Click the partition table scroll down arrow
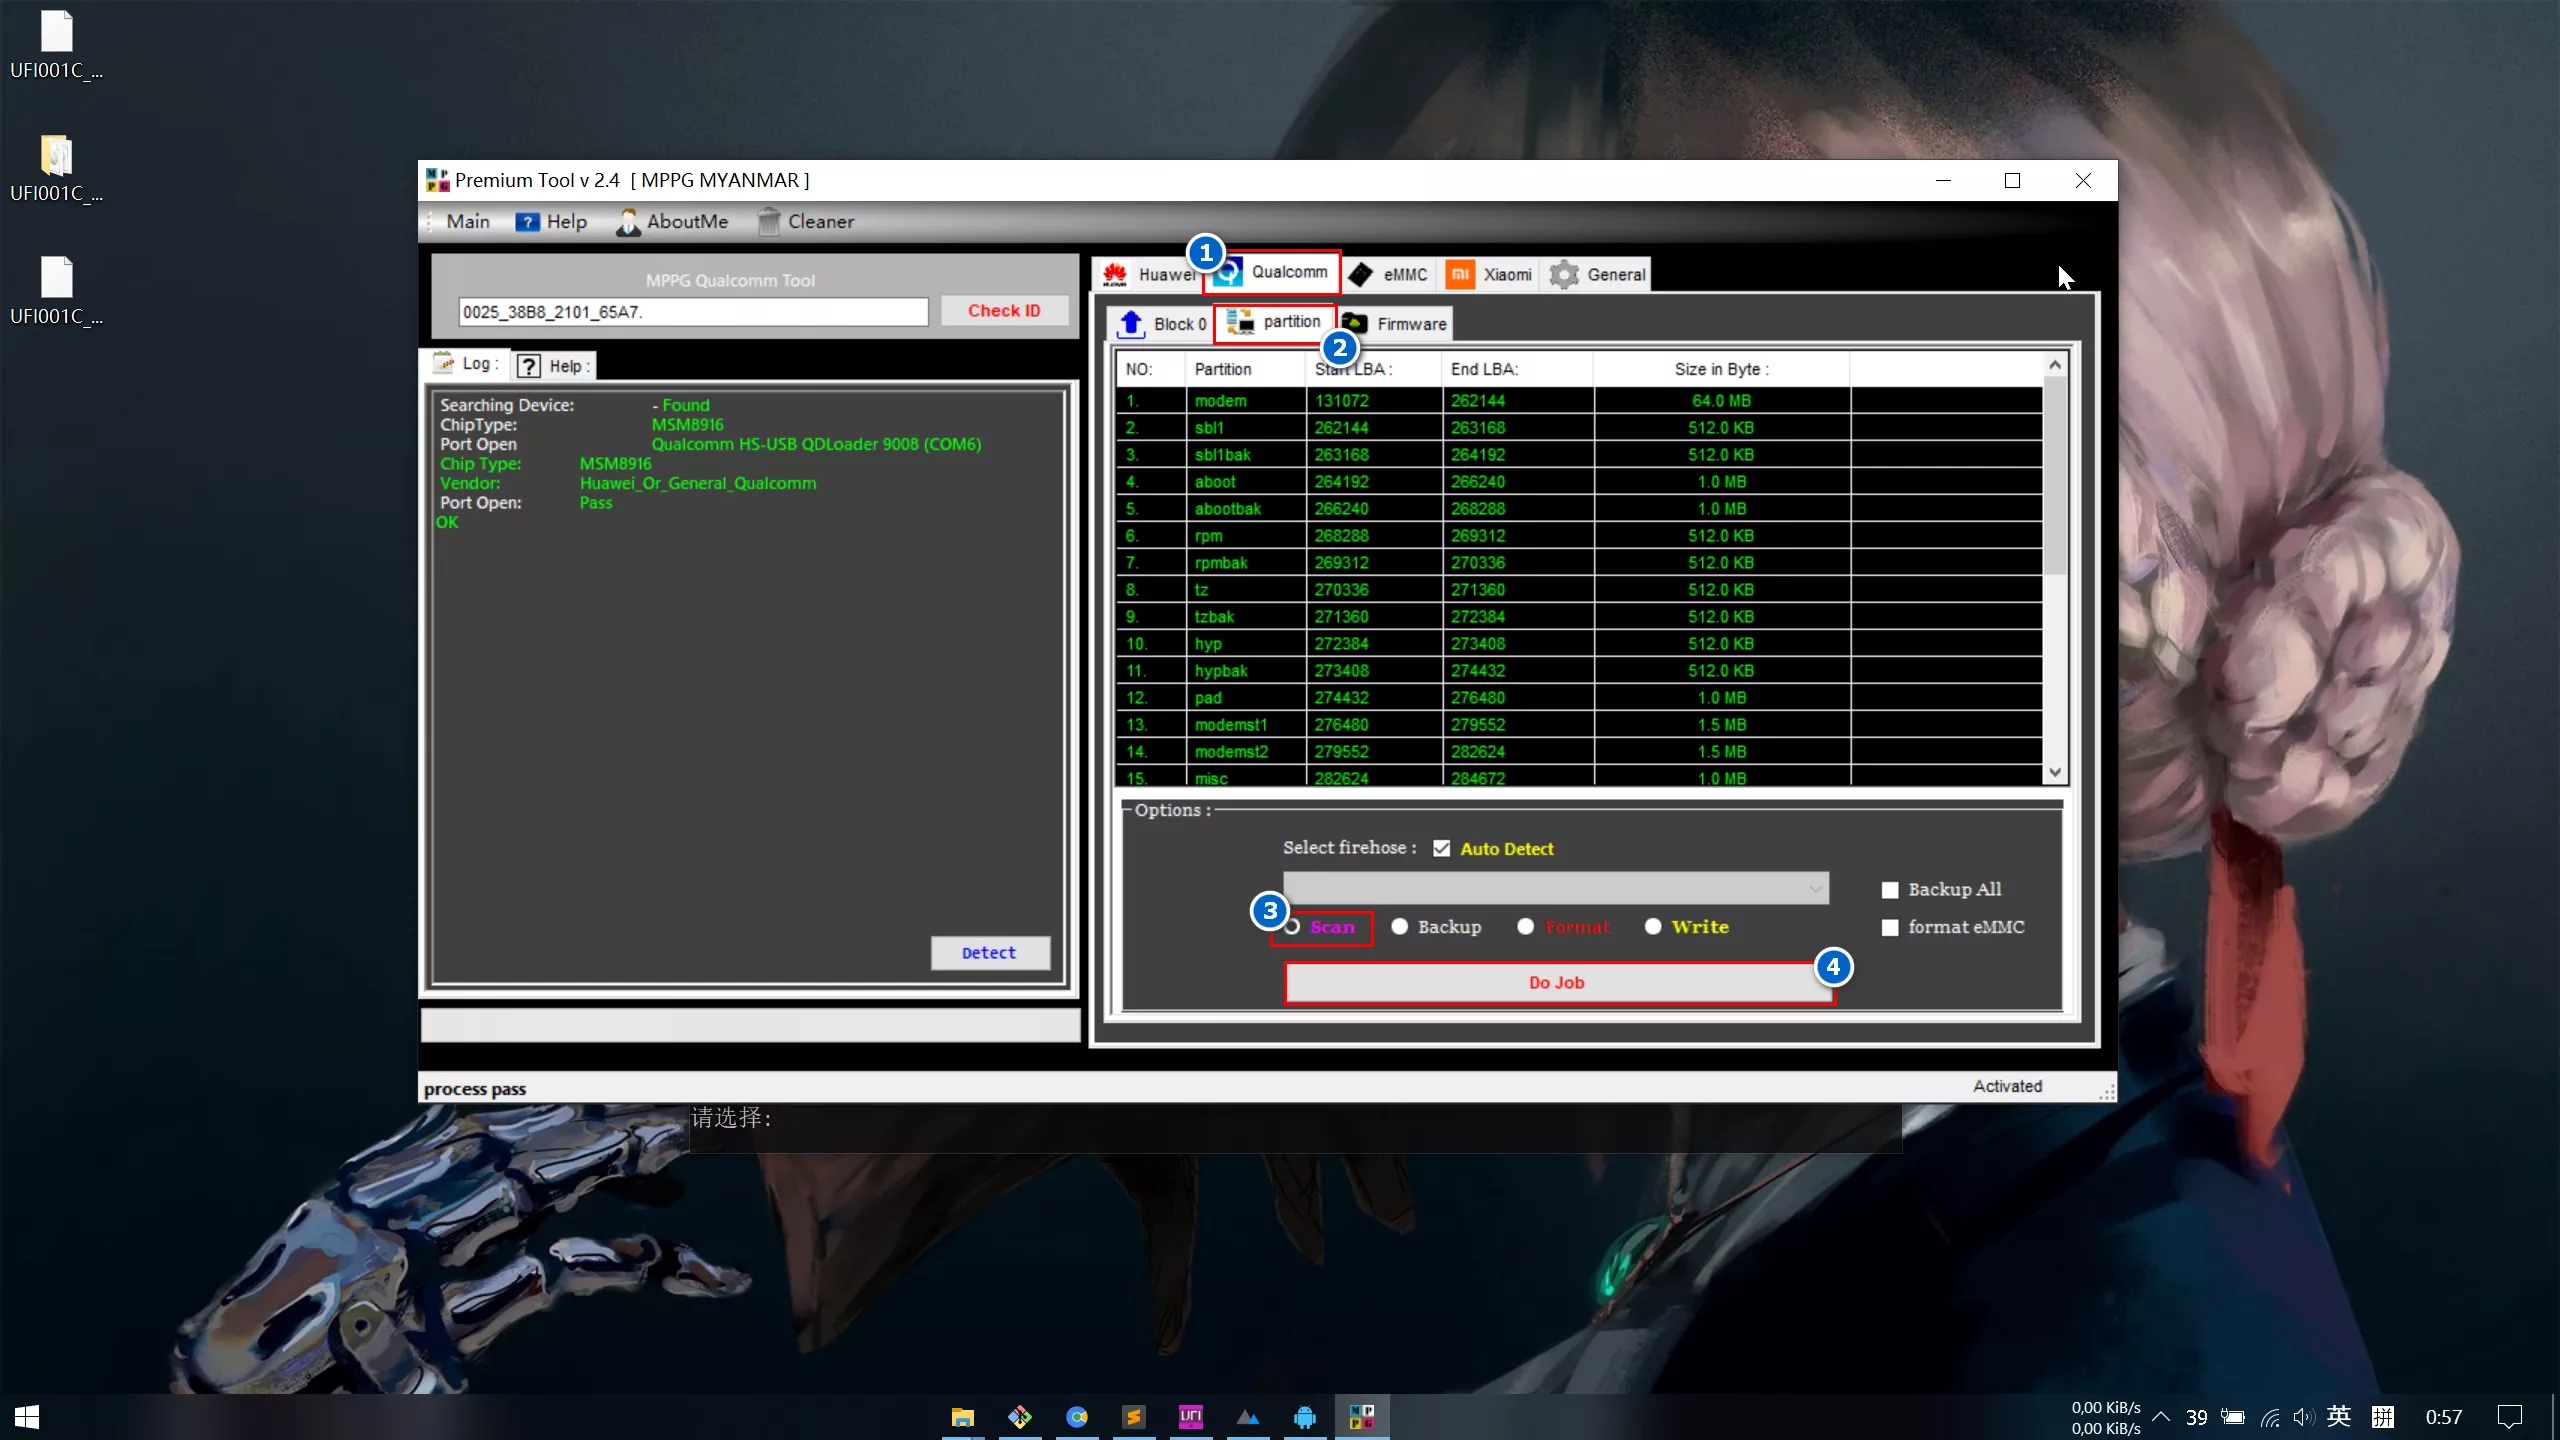Screen dimensions: 2560x1440 point(2055,772)
